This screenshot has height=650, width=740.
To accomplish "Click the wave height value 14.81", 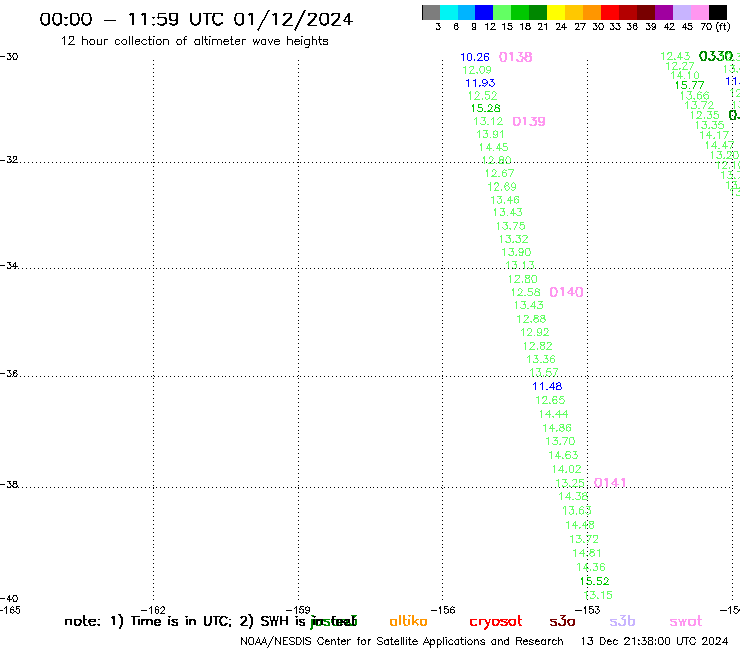I will (x=587, y=553).
